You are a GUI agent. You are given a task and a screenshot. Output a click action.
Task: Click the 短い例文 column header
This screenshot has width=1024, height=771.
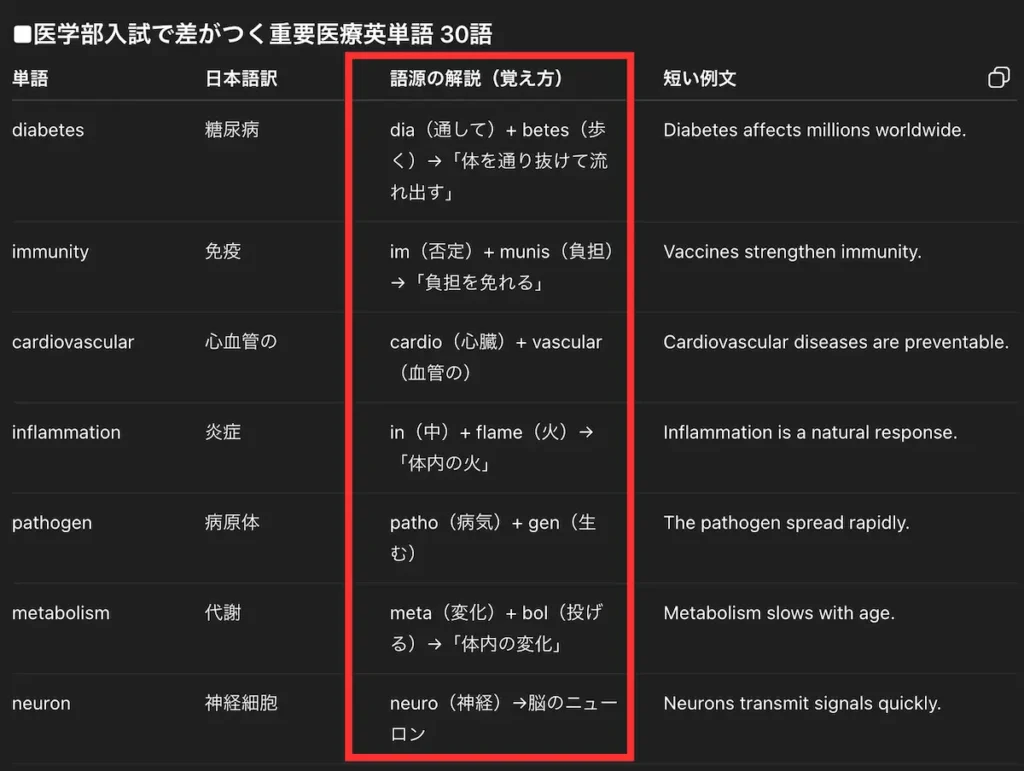click(697, 77)
